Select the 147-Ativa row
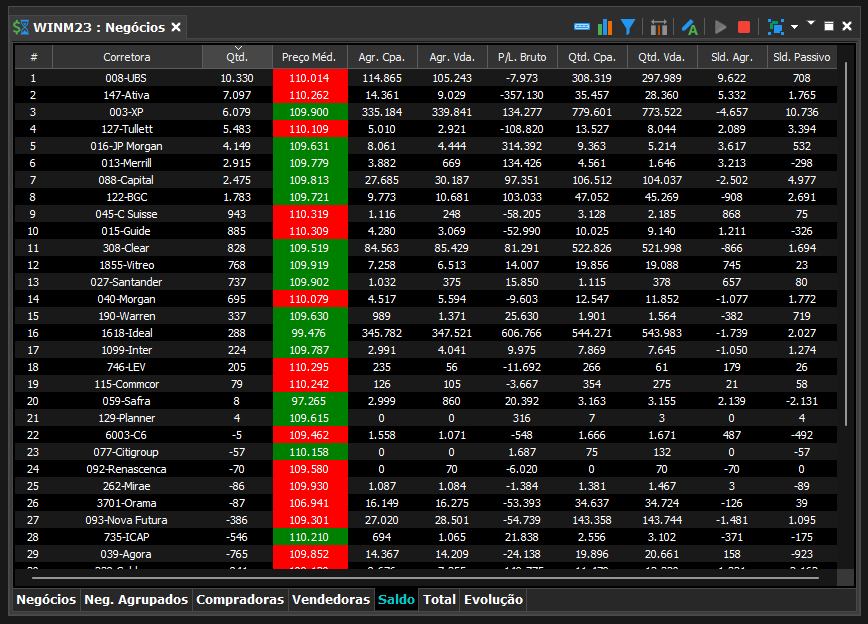The height and width of the screenshot is (624, 868). tap(426, 95)
